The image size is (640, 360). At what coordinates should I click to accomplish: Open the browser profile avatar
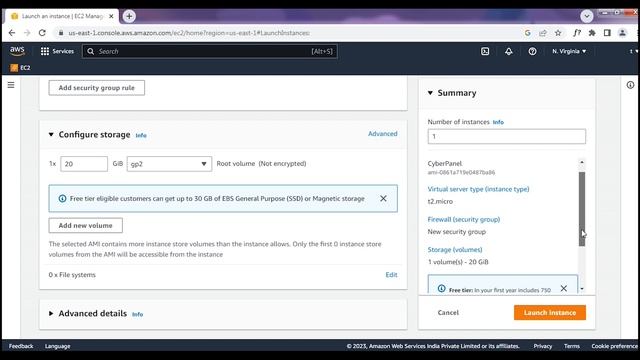pyautogui.click(x=622, y=33)
